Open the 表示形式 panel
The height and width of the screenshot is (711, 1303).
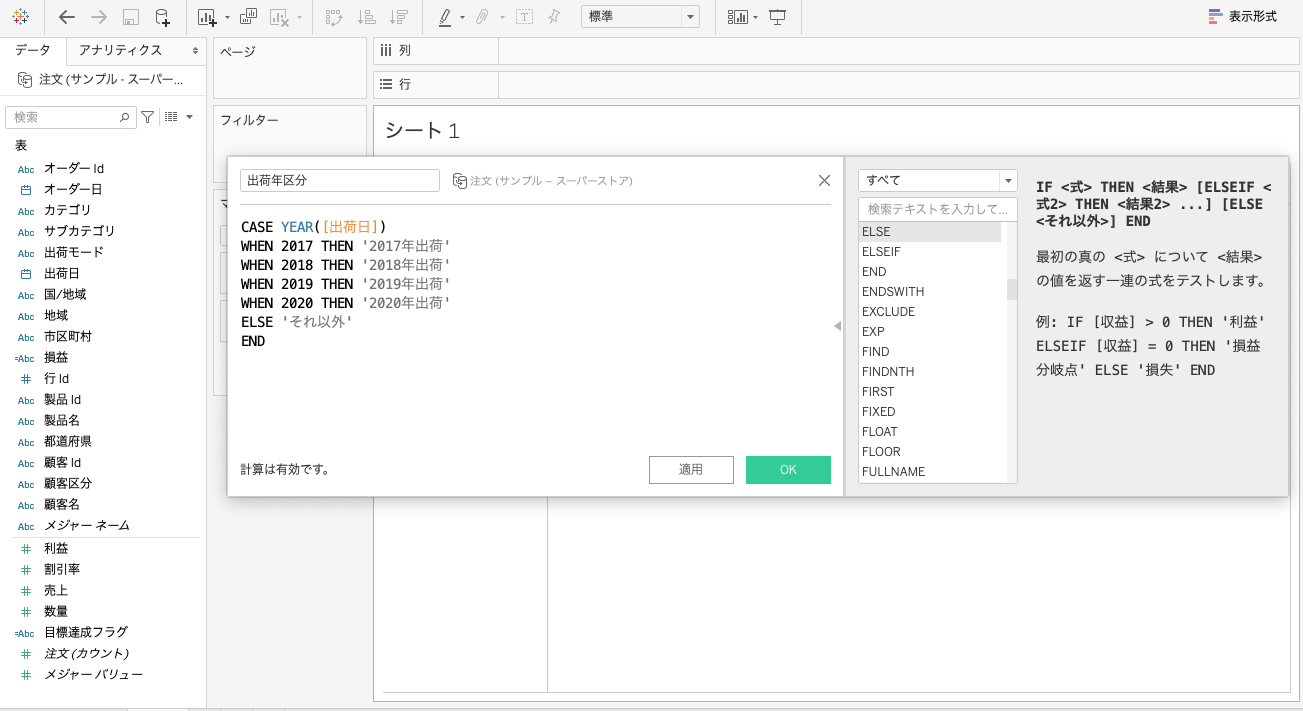click(x=1244, y=17)
